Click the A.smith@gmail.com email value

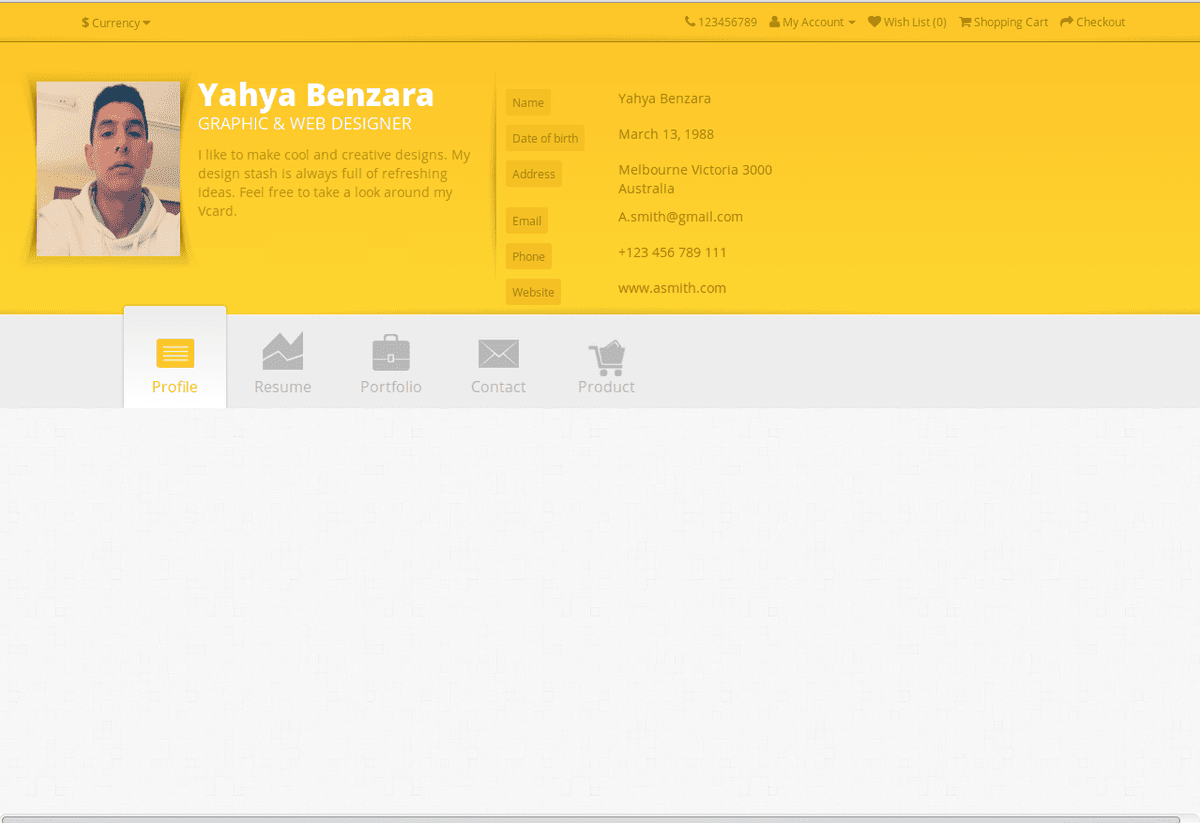pyautogui.click(x=681, y=217)
